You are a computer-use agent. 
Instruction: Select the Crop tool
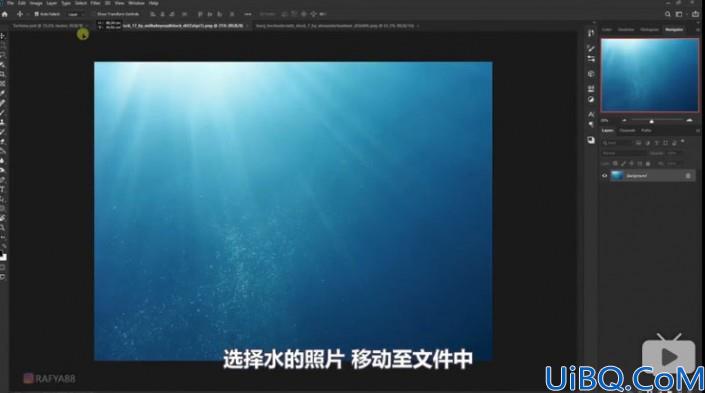point(2,74)
